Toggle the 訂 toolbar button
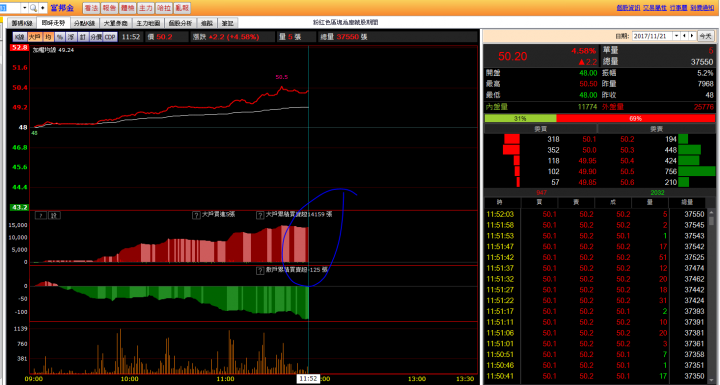Screen dimensions: 720x385 (x=83, y=37)
